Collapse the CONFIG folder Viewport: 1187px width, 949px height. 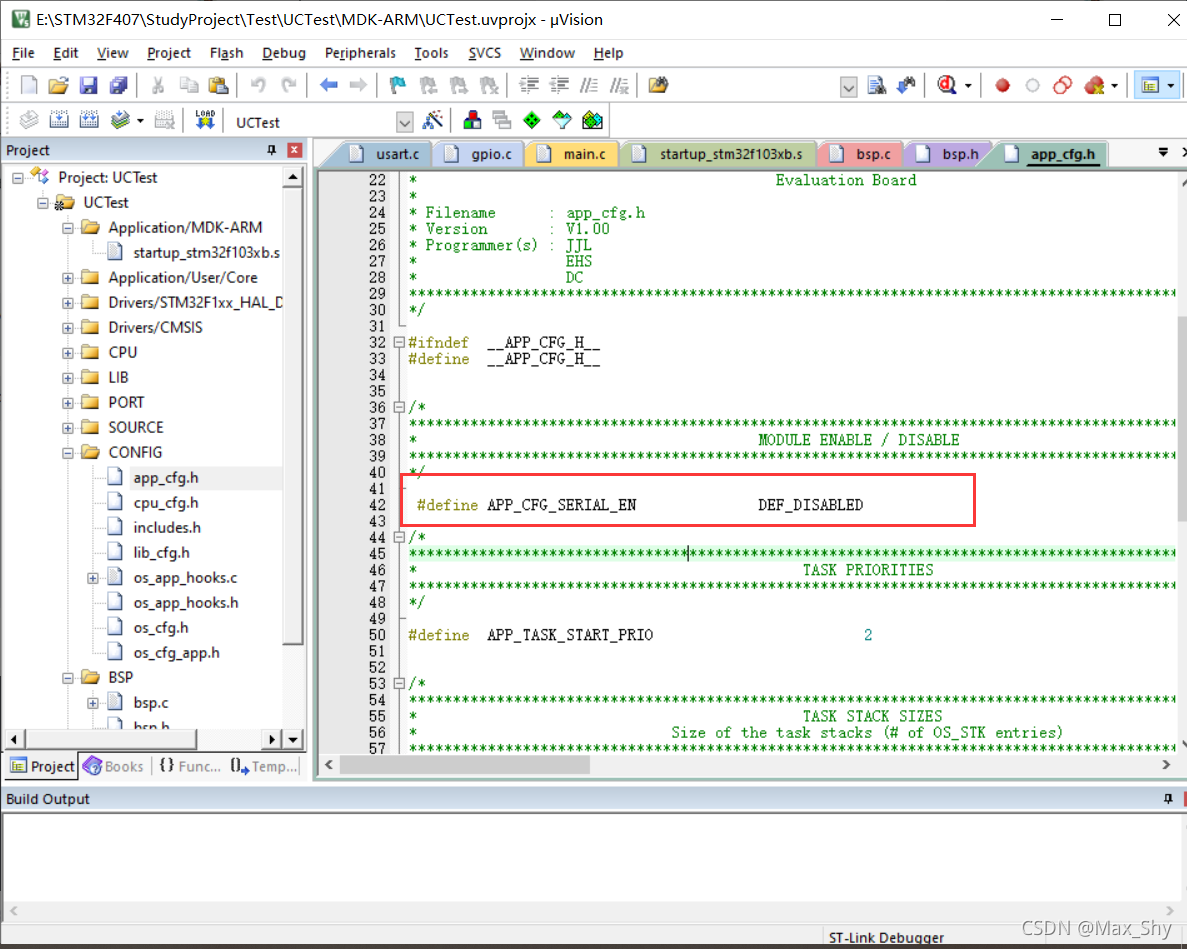click(68, 453)
